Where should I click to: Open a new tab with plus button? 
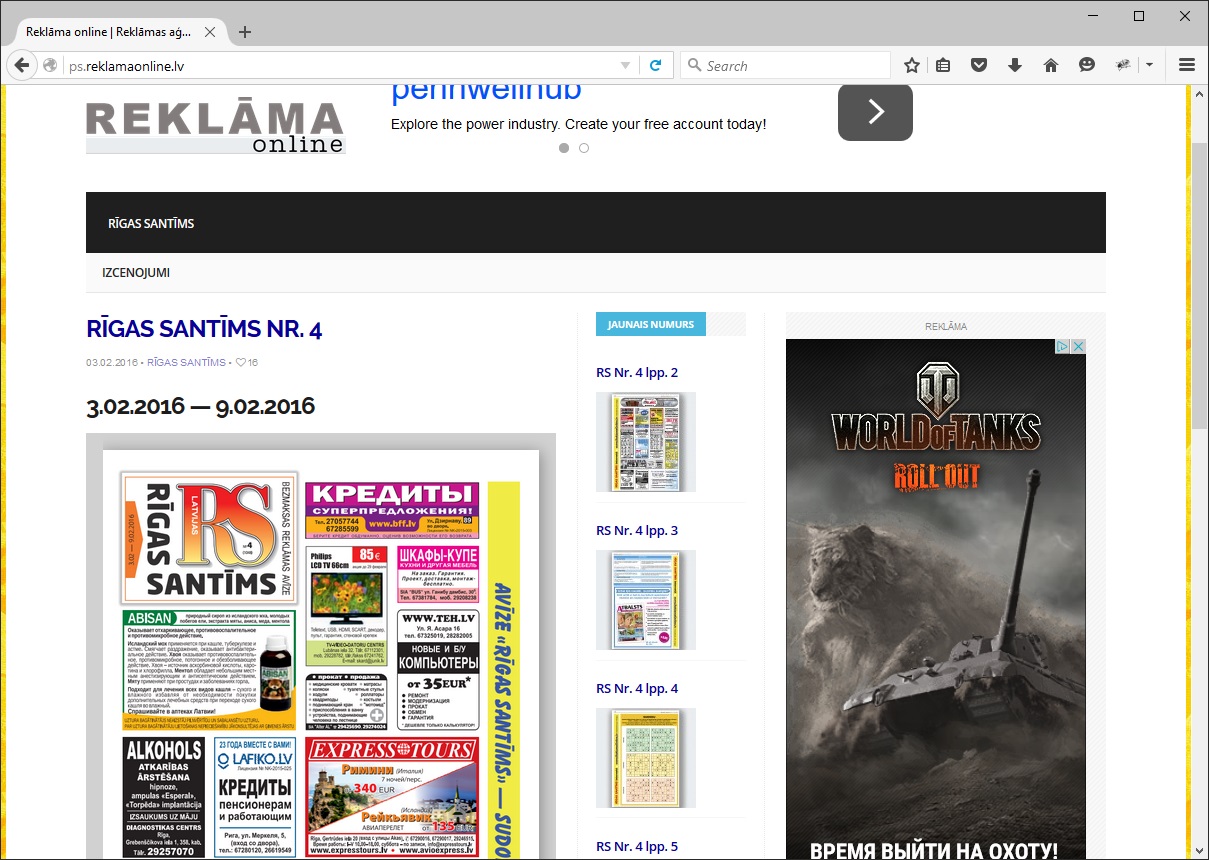[x=245, y=32]
